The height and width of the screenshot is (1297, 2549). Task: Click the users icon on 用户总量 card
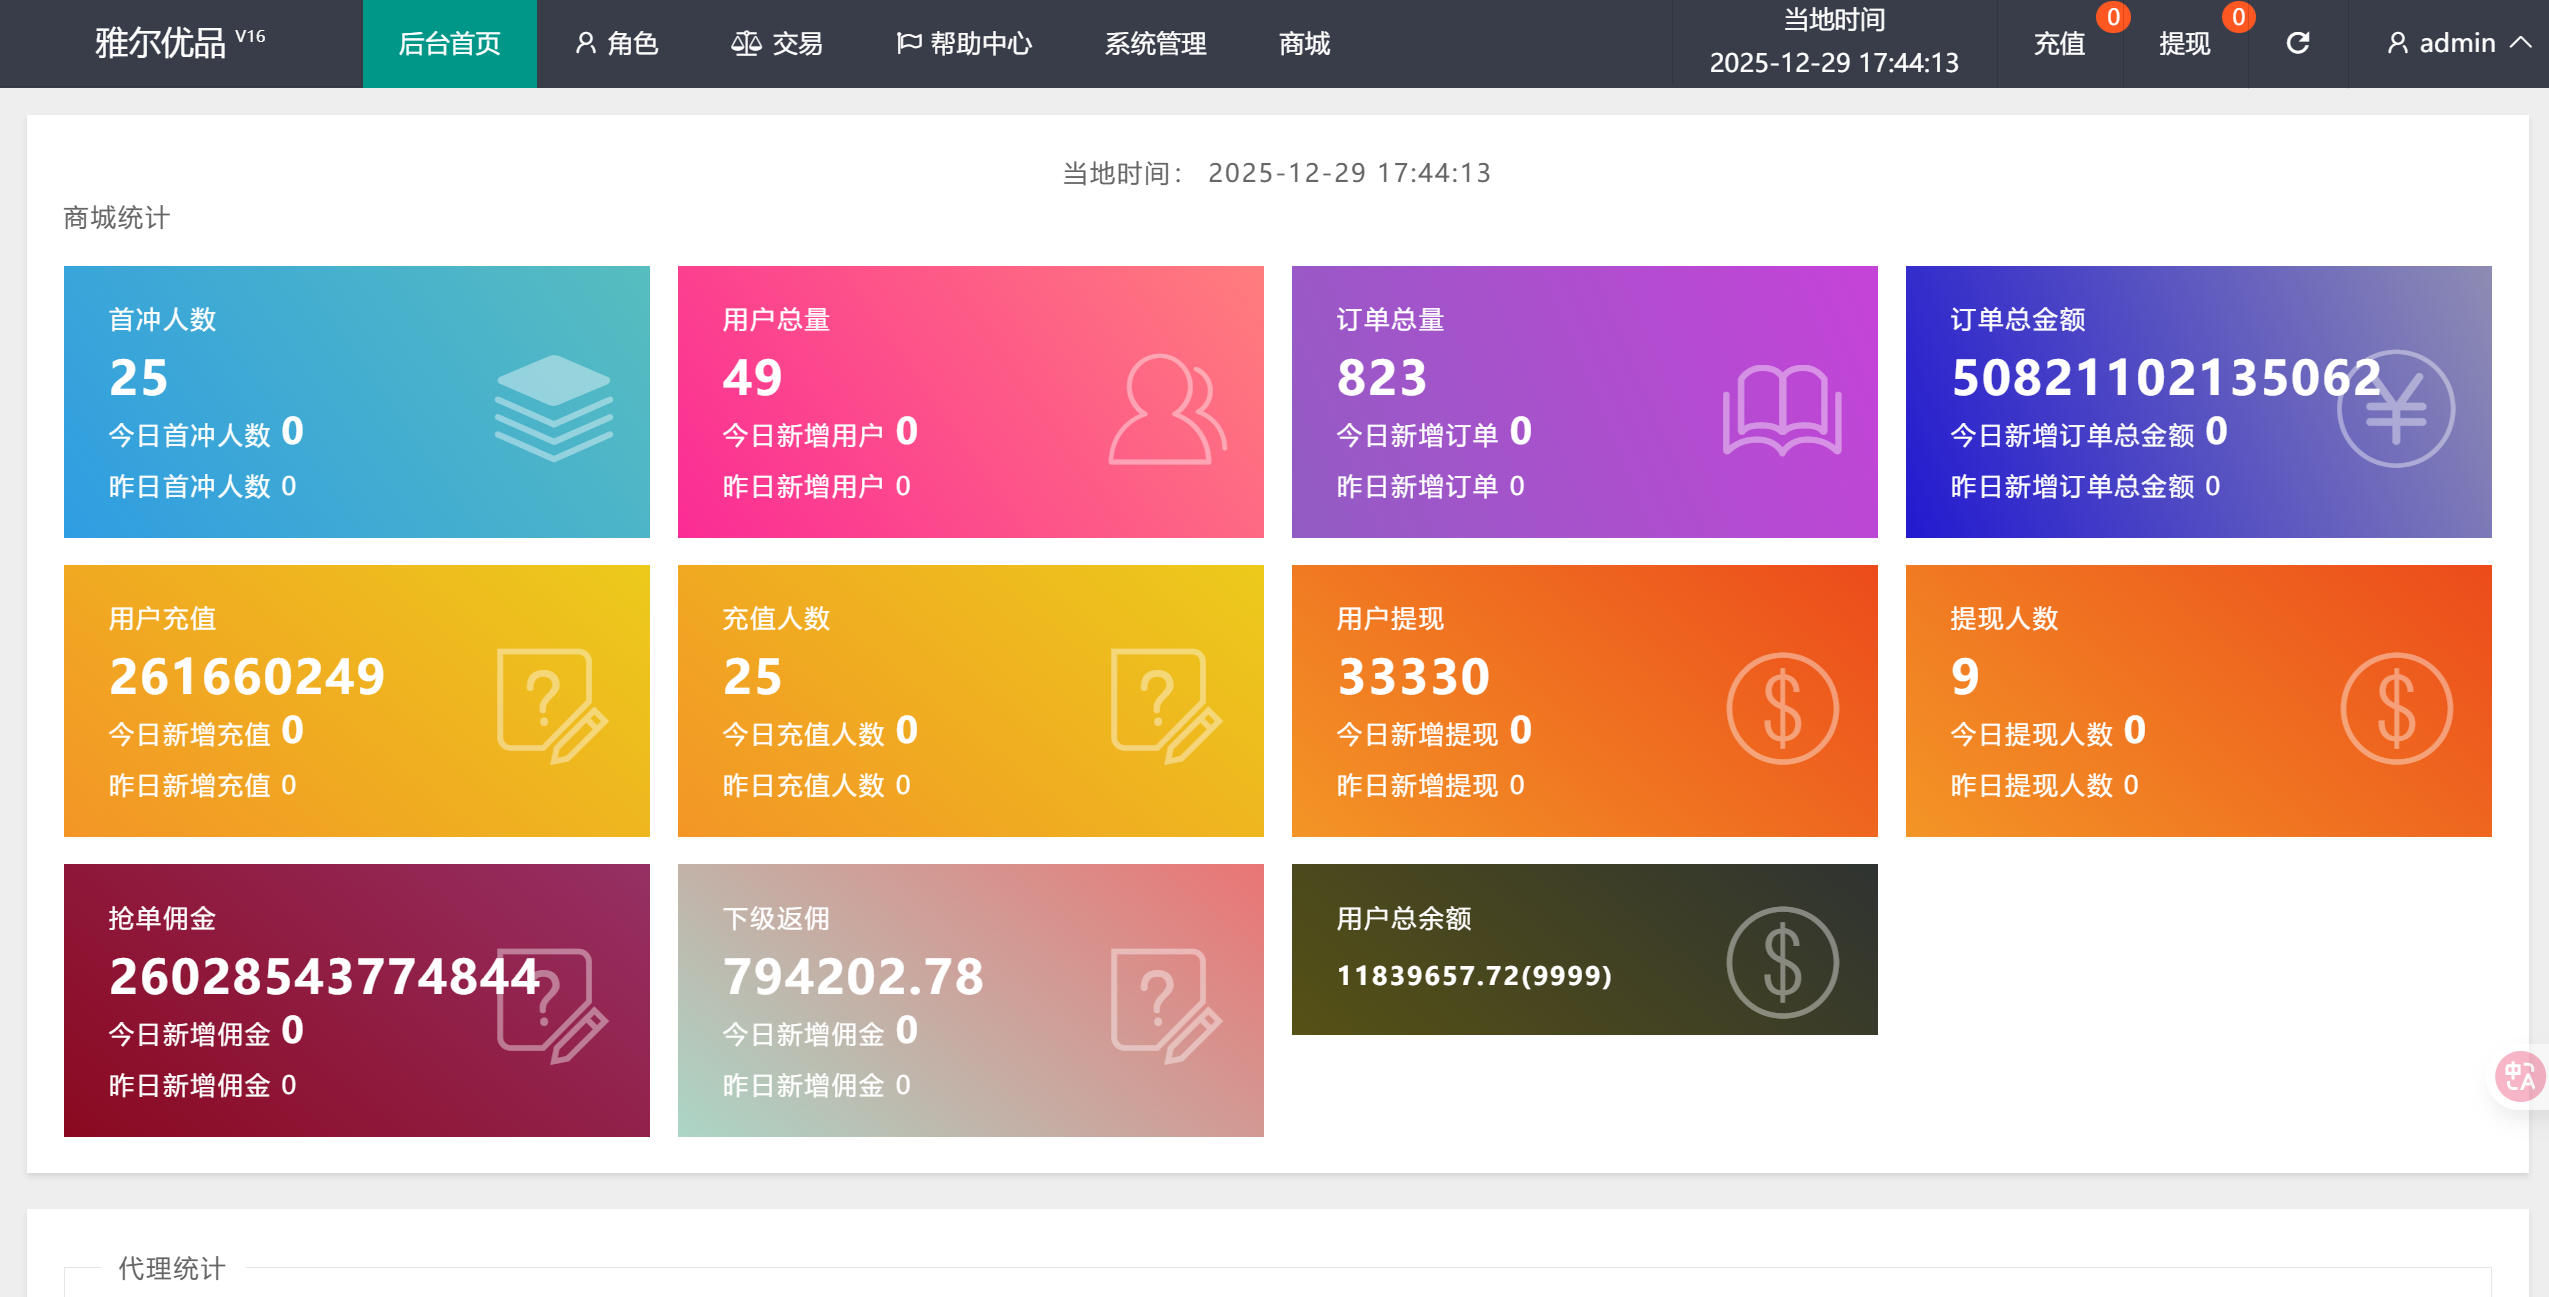tap(1167, 410)
